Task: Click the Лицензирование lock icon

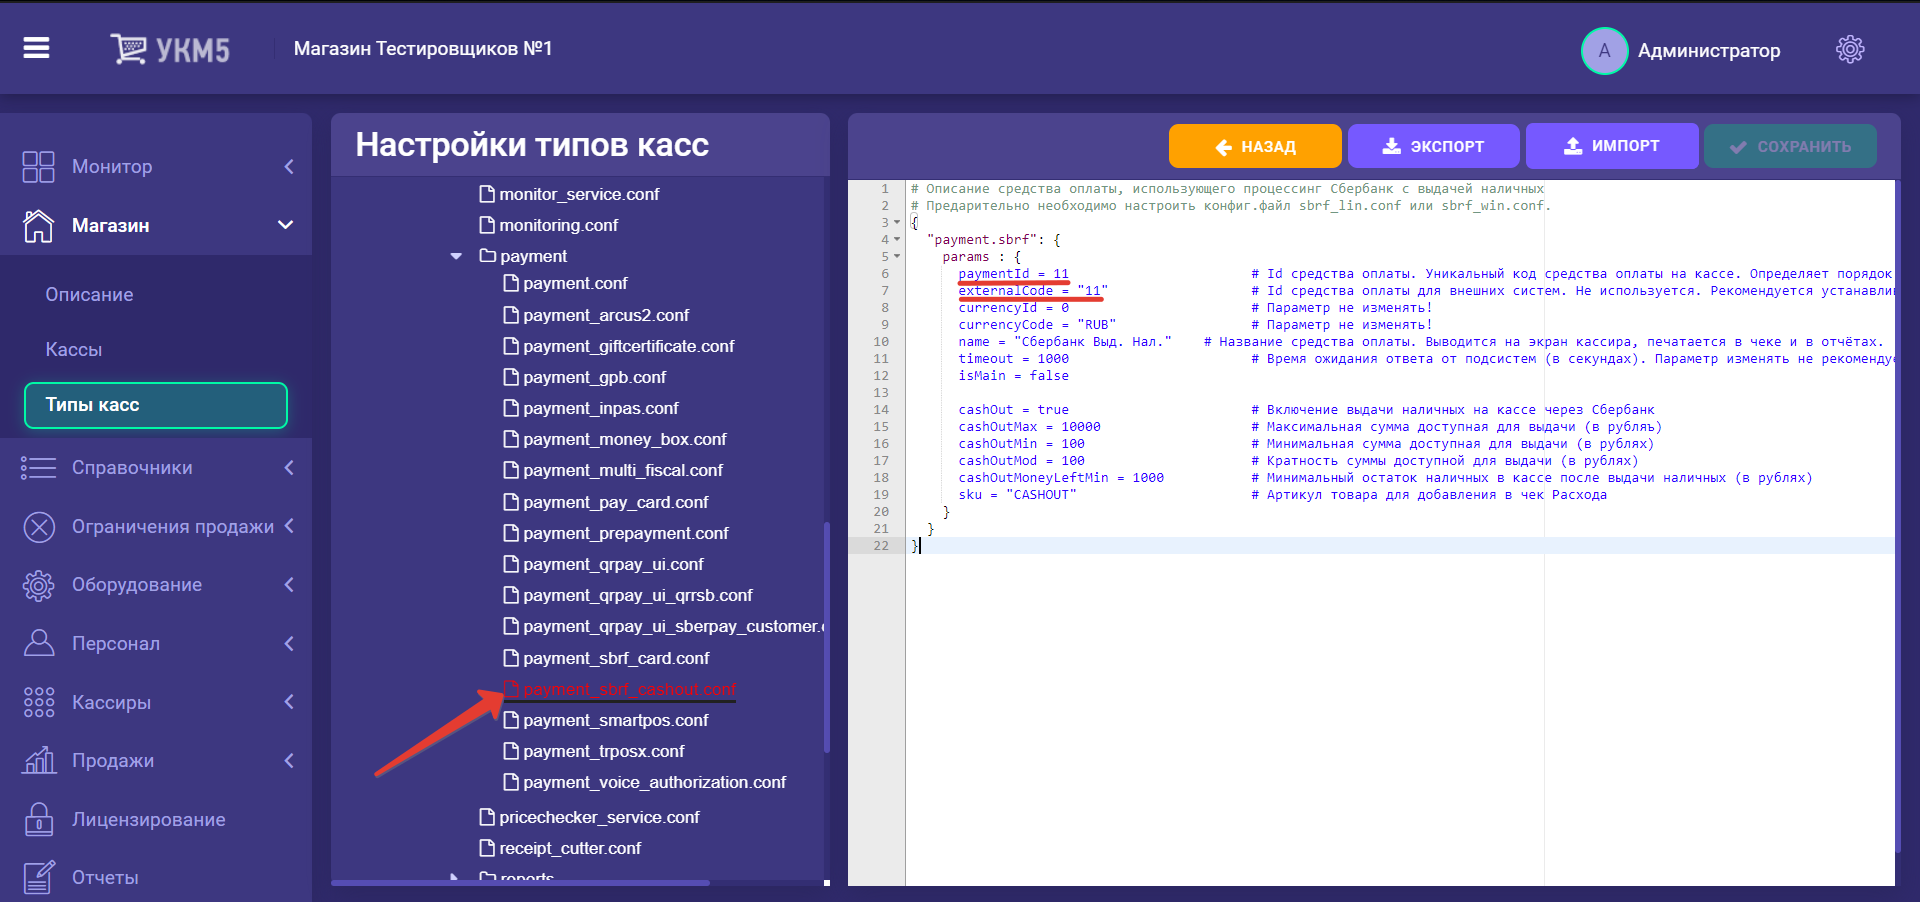Action: click(39, 819)
